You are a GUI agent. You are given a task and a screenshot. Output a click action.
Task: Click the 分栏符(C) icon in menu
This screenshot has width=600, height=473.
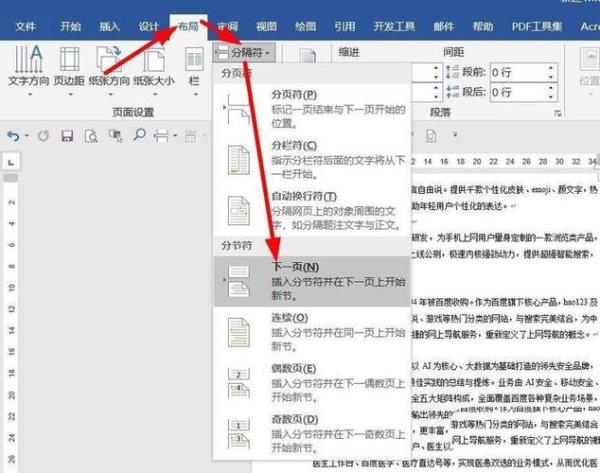pos(239,160)
